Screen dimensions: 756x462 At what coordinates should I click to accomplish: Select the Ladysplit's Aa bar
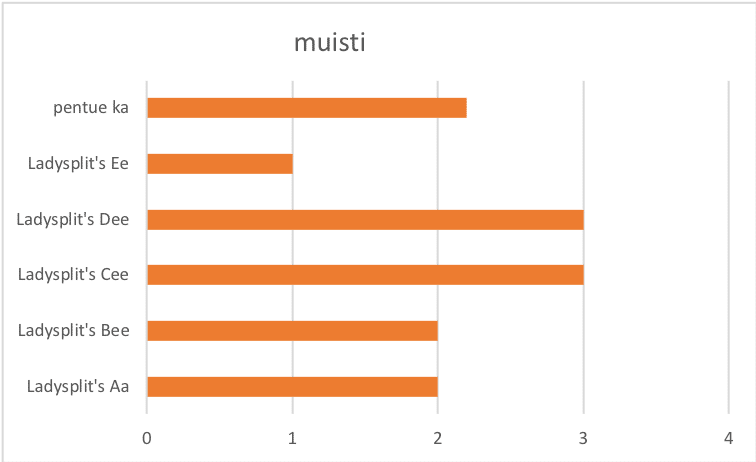pos(292,386)
